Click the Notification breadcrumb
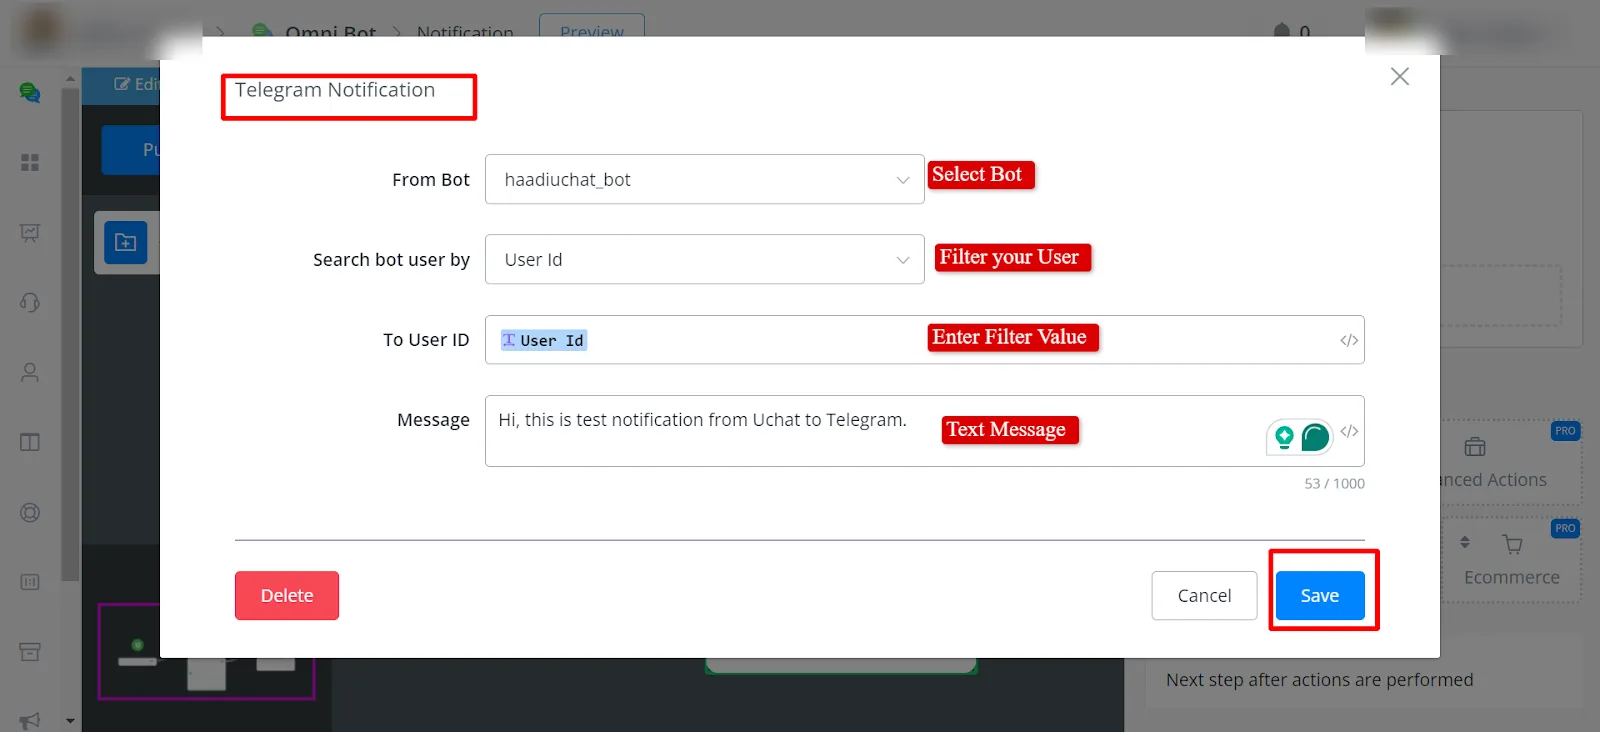The height and width of the screenshot is (732, 1600). pos(465,32)
